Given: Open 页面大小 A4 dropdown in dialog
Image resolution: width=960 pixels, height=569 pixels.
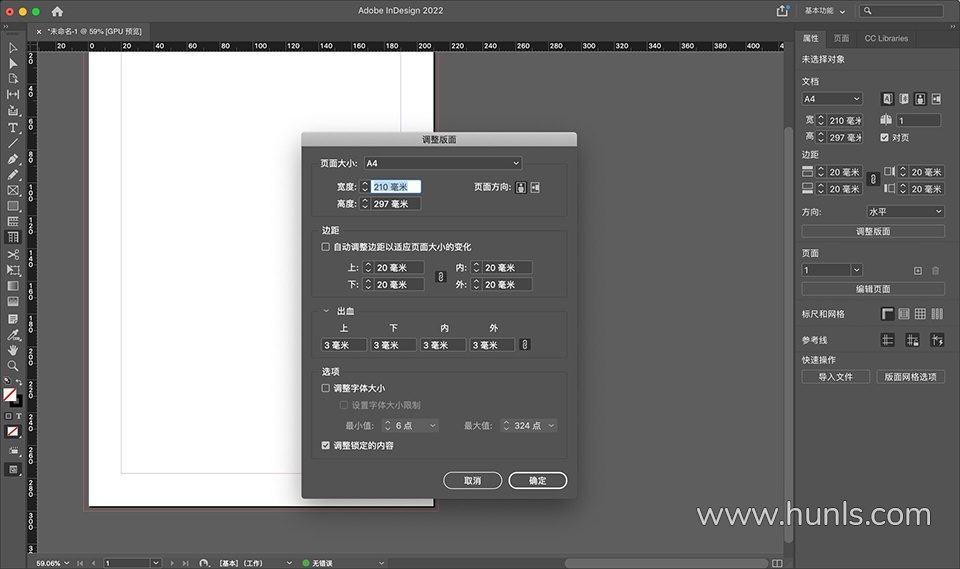Looking at the screenshot, I should [443, 163].
